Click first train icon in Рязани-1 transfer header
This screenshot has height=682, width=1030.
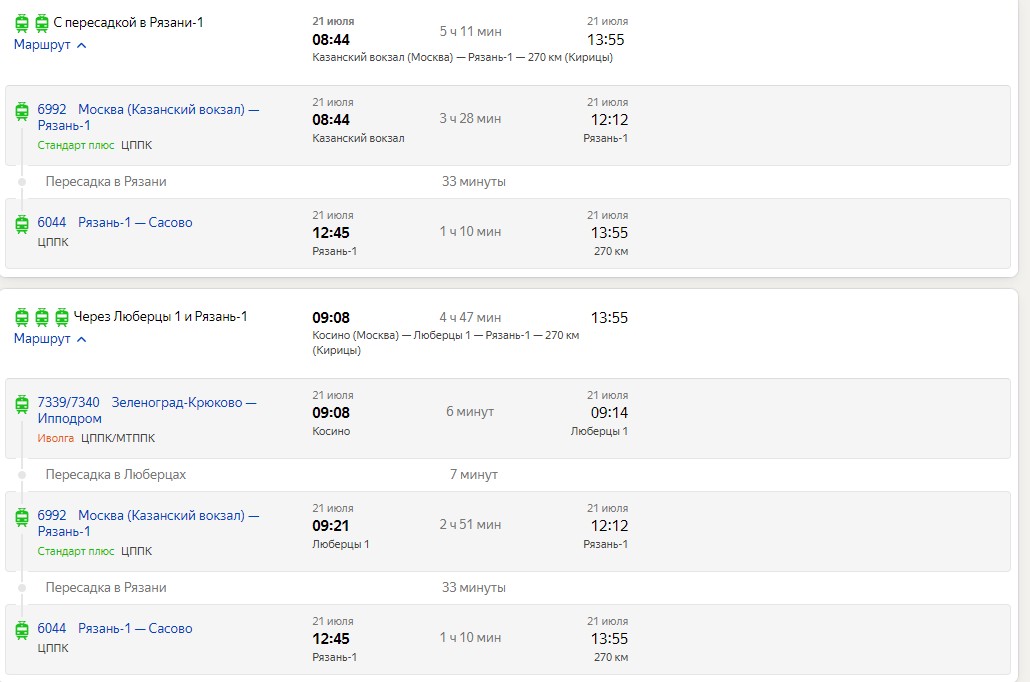click(22, 23)
